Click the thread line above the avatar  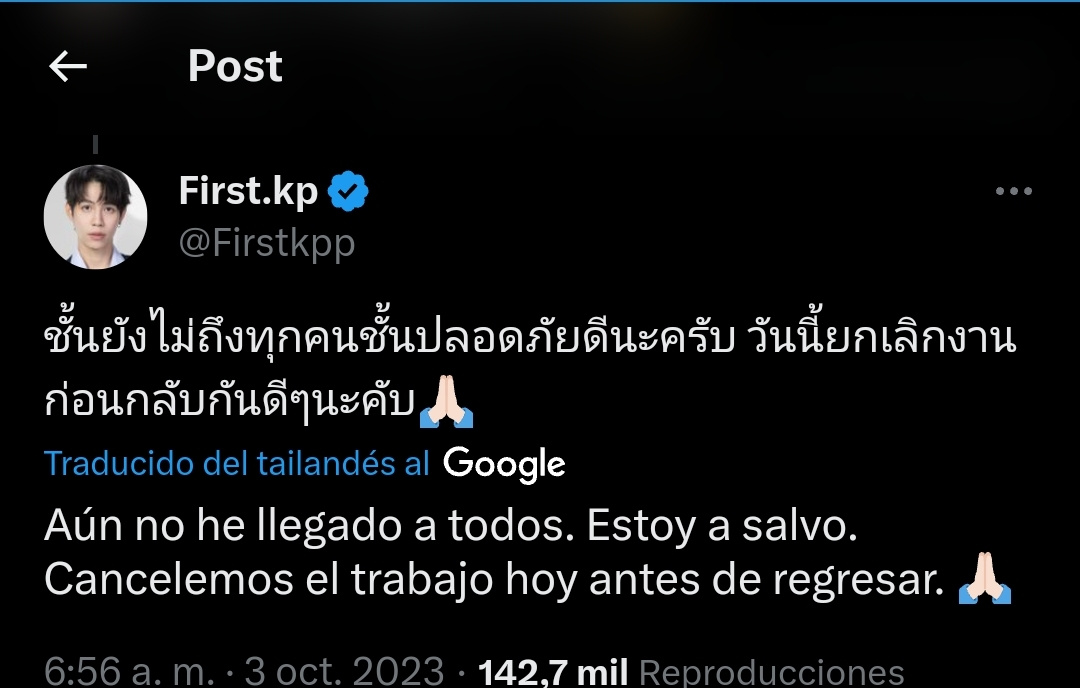(96, 145)
